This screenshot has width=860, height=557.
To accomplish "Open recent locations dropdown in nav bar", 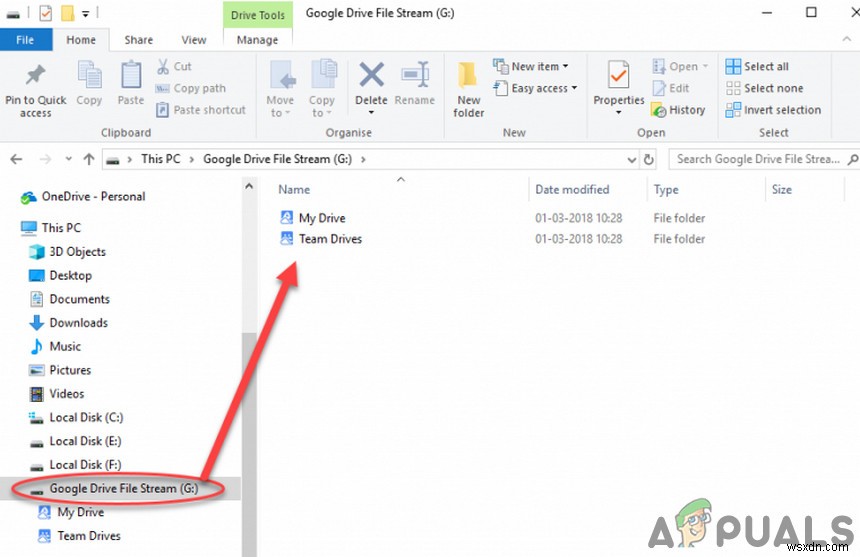I will 69,160.
